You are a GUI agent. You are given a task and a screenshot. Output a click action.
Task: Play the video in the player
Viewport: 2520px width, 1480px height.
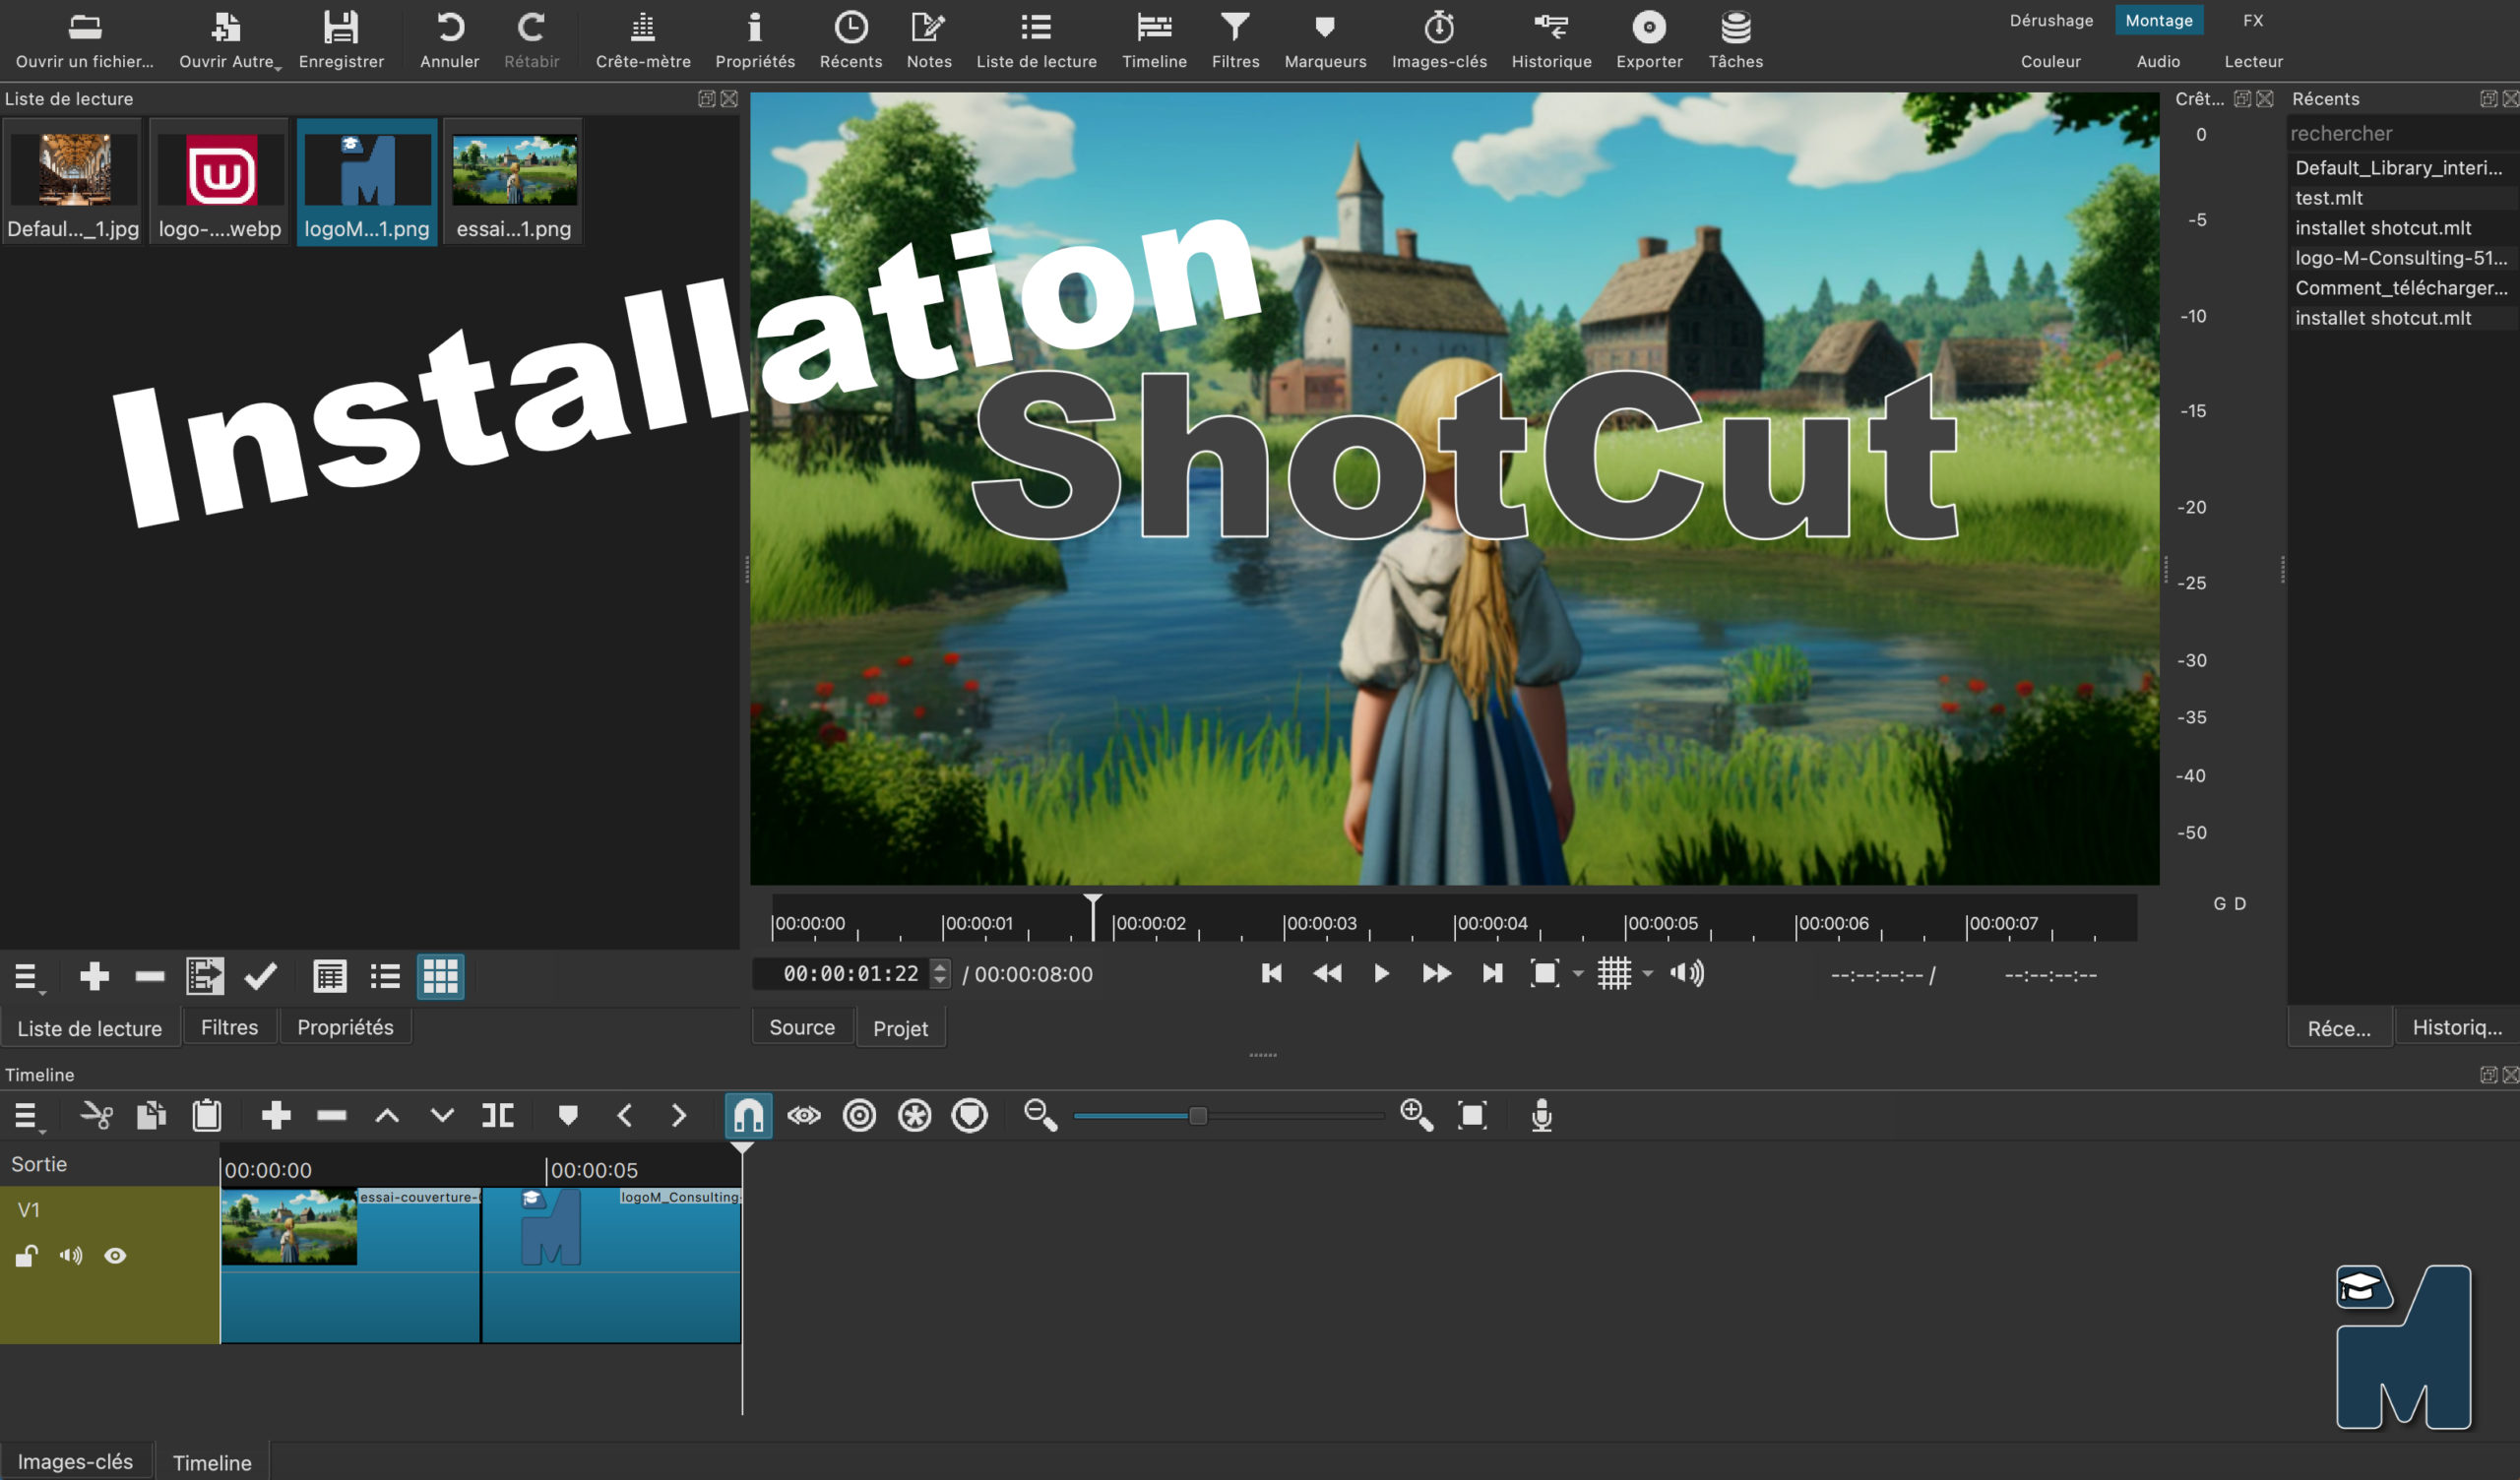coord(1381,973)
